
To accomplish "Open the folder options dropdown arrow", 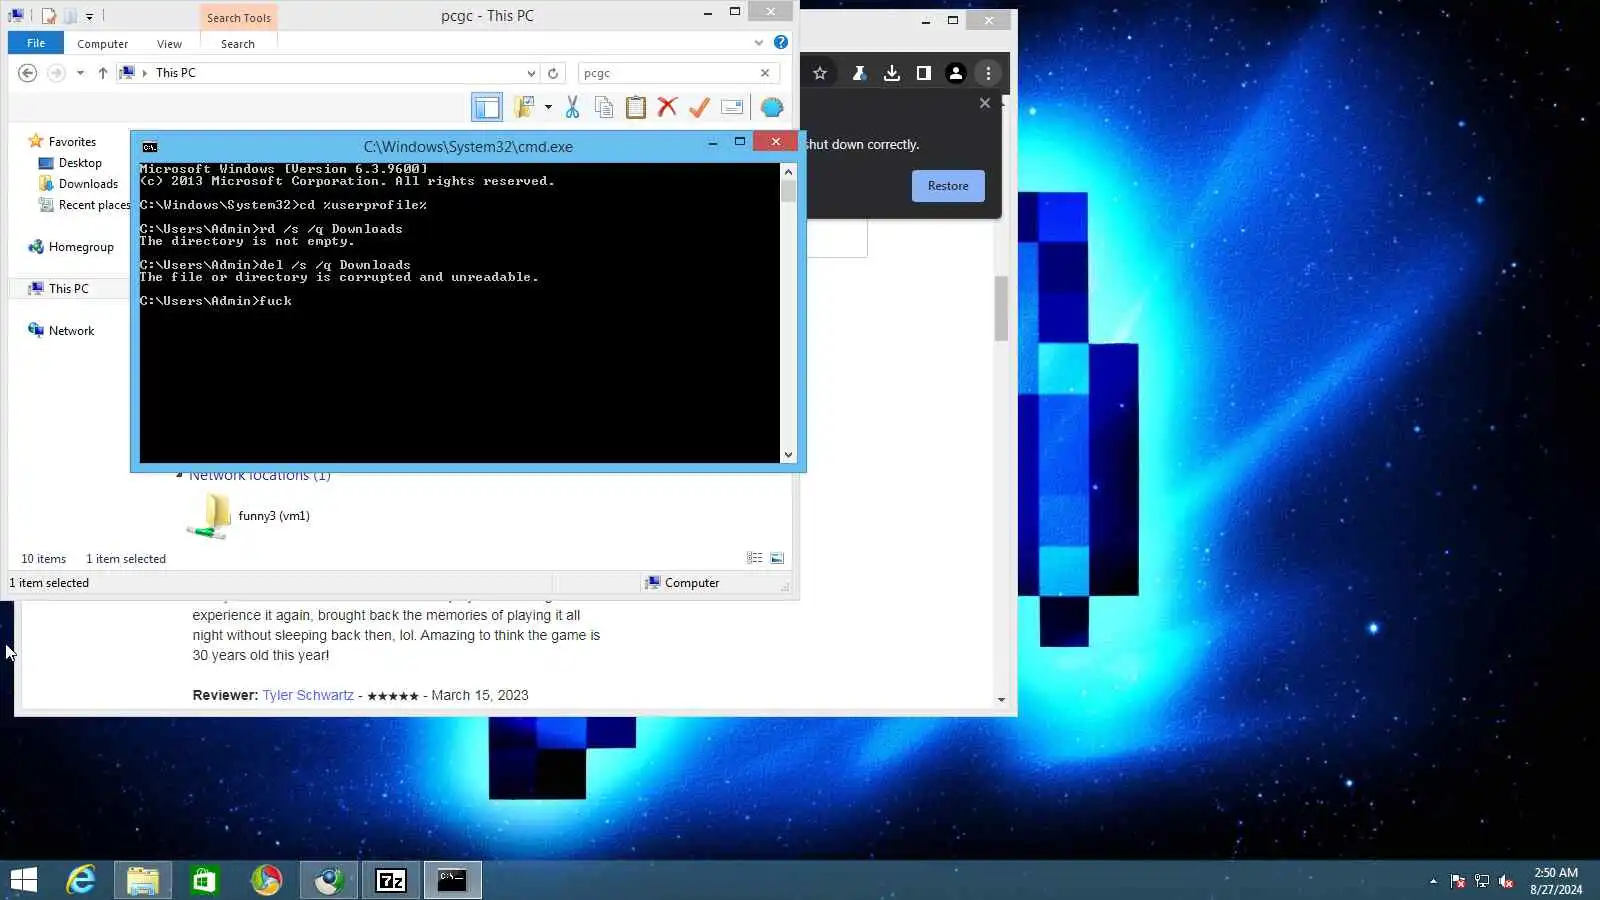I will click(x=548, y=107).
